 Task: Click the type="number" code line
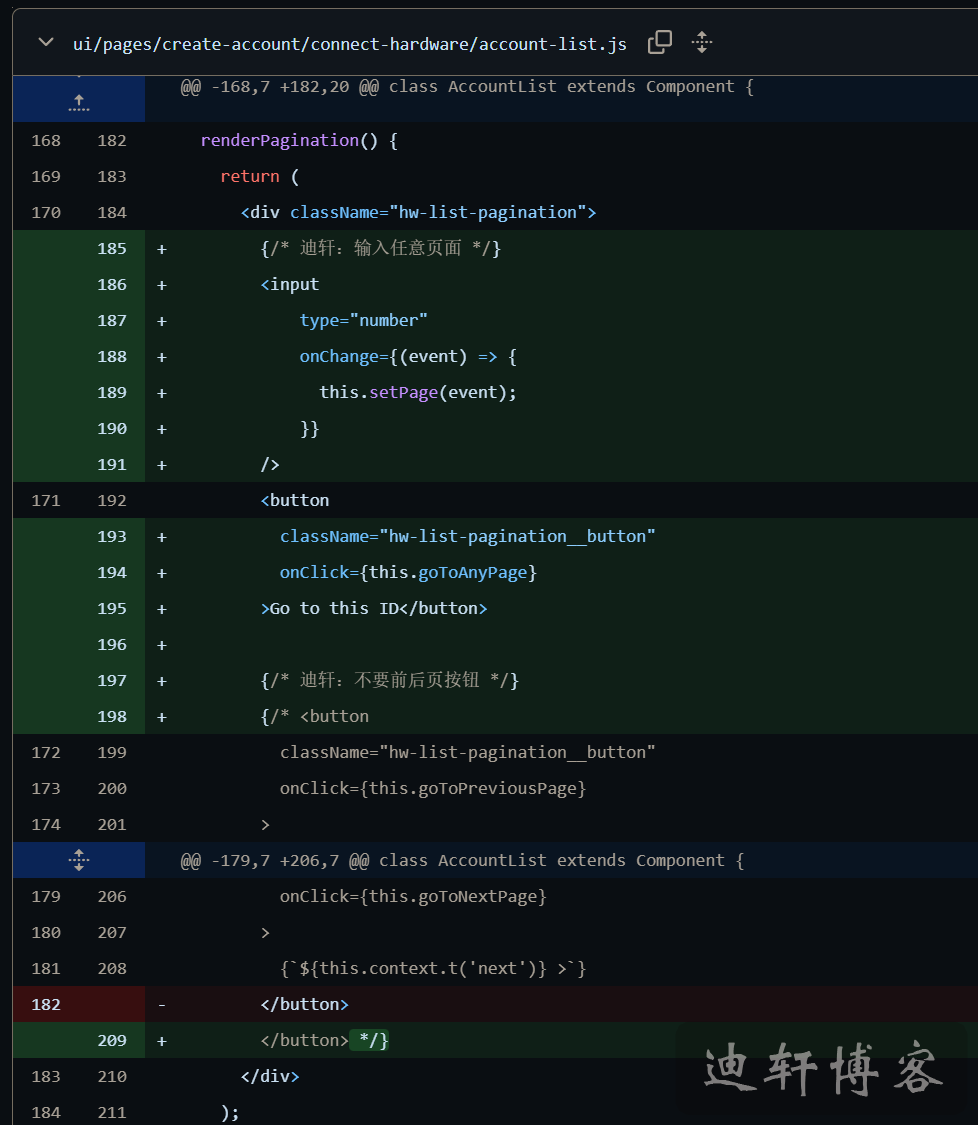[x=363, y=321]
